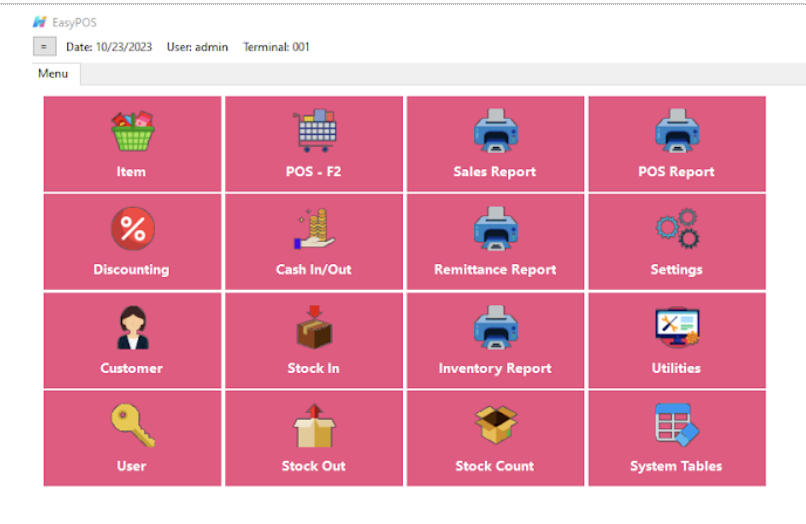Open Cash In/Out coins icon
Image resolution: width=806 pixels, height=524 pixels.
[315, 229]
